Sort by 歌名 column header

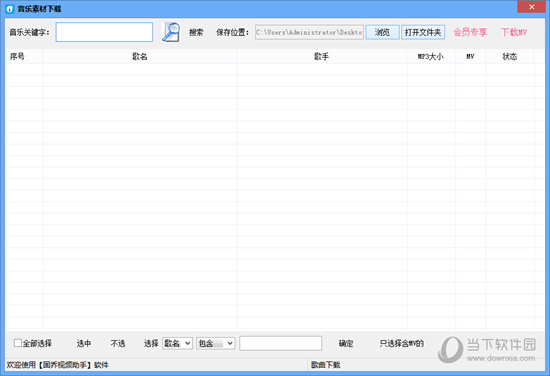pos(140,56)
